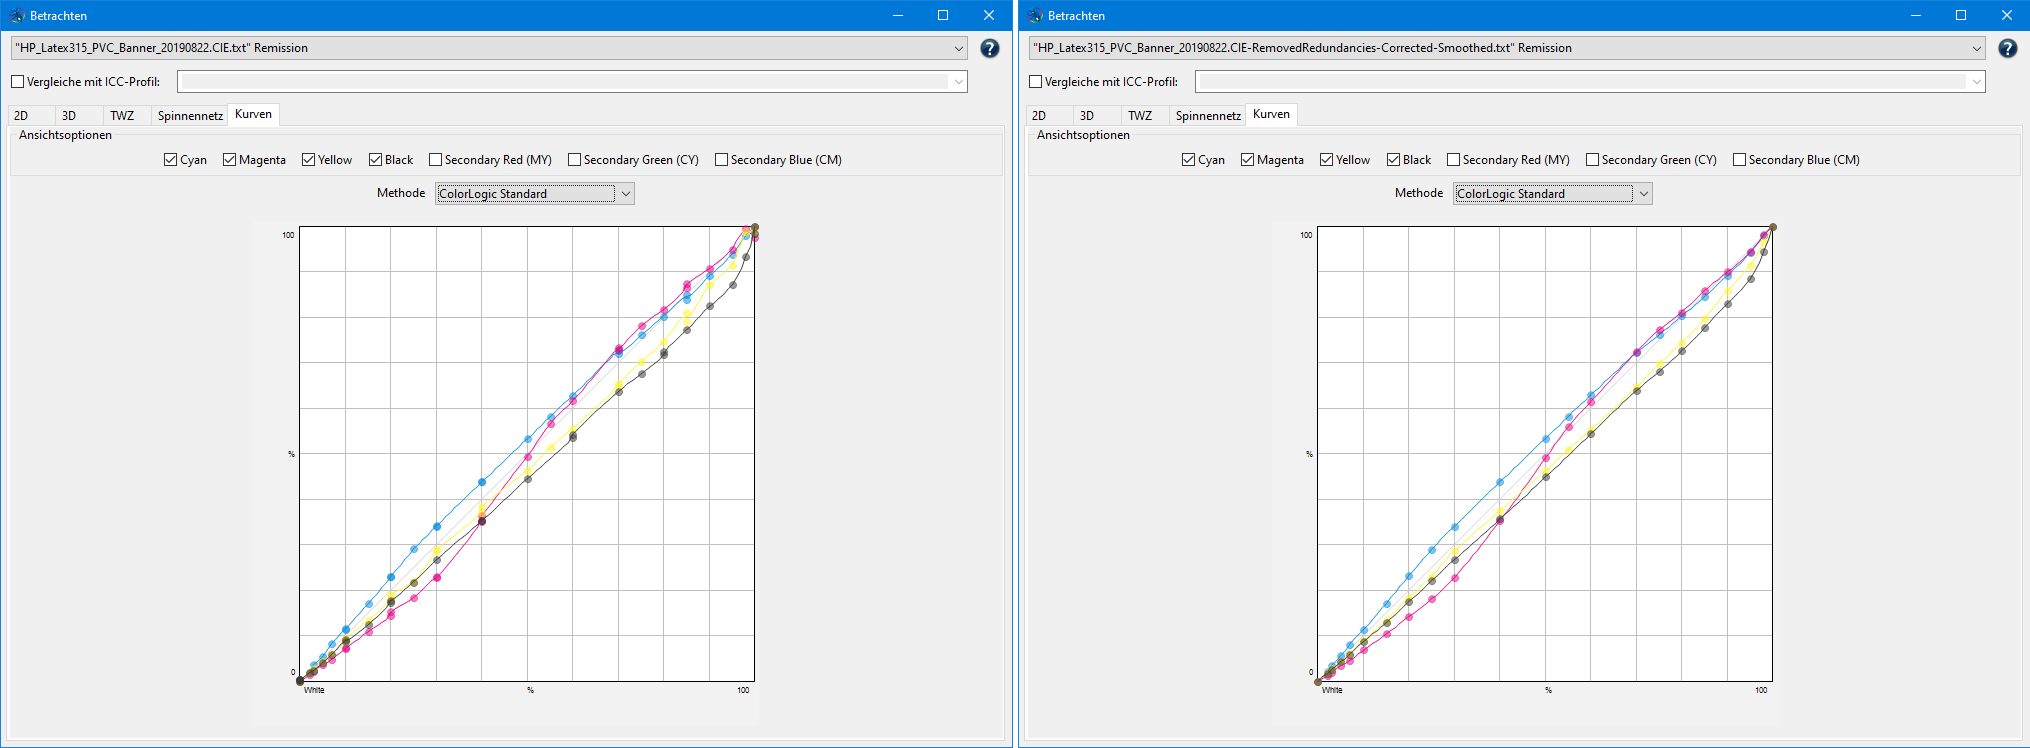Expand the ICC profile dropdown in left window

point(958,82)
